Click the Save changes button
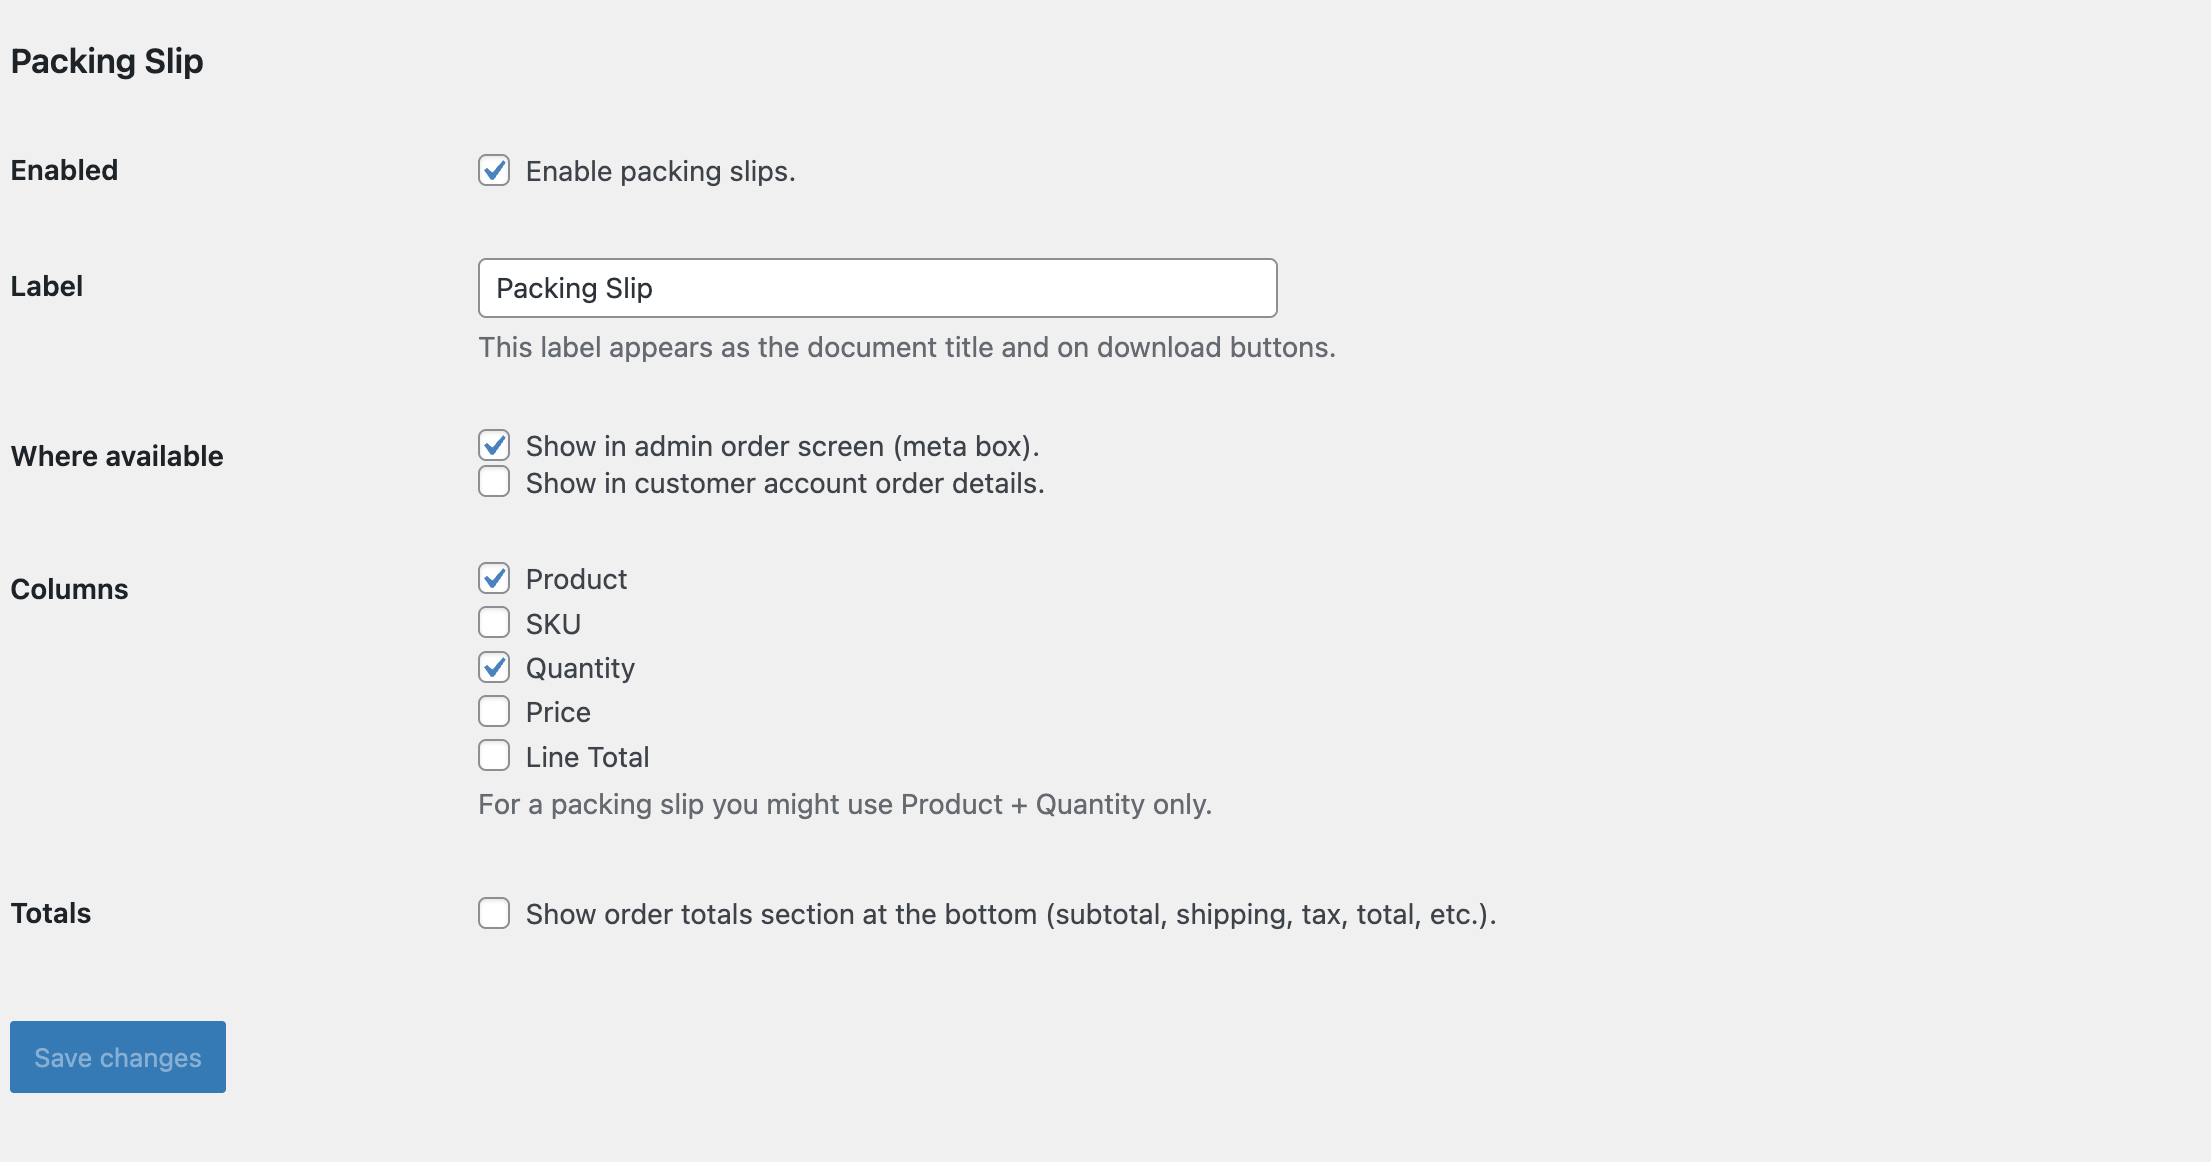Screen dimensions: 2211x1162 point(117,1057)
